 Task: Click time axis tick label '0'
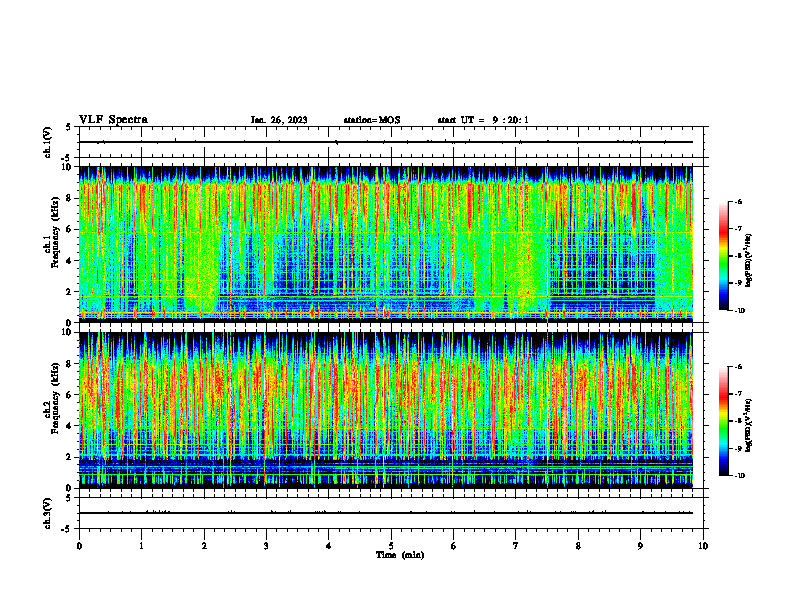pyautogui.click(x=79, y=546)
